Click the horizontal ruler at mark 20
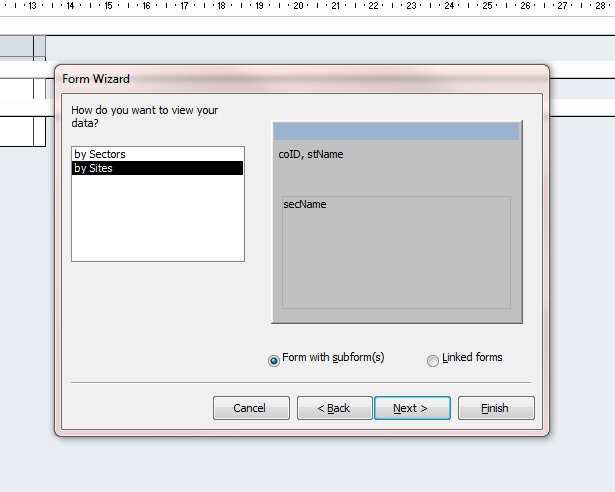 pos(298,6)
